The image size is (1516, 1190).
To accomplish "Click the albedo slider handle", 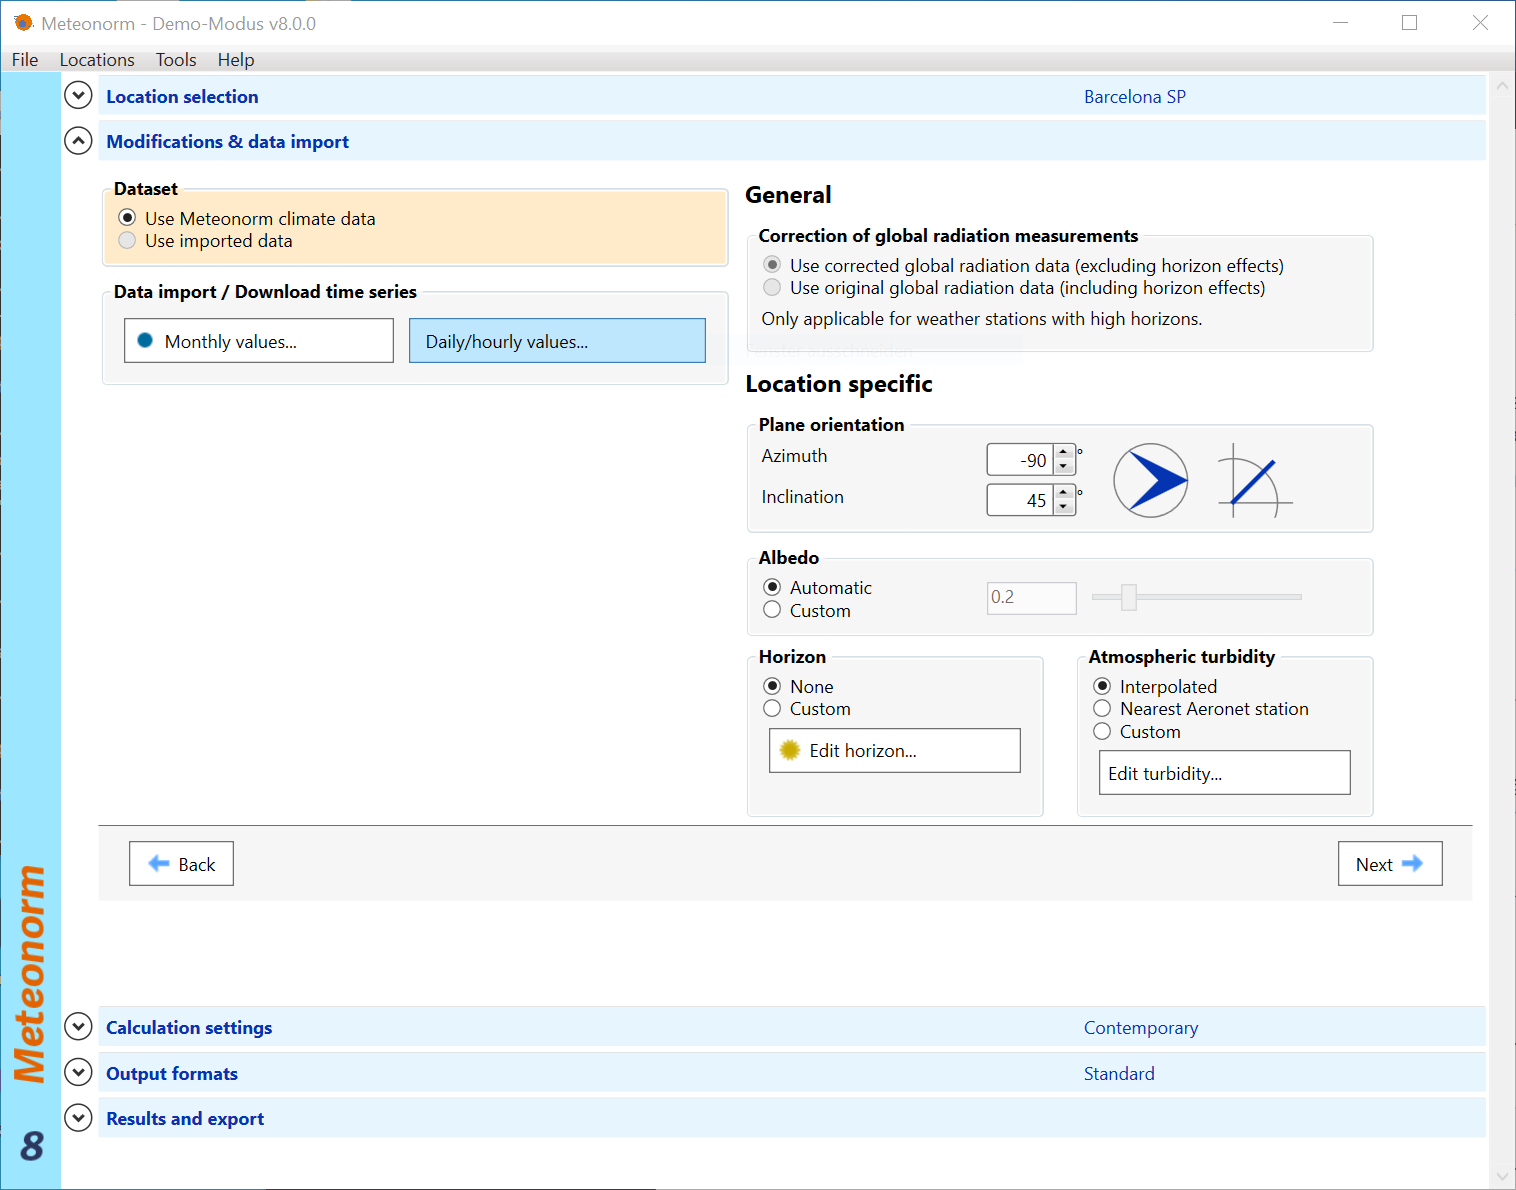I will tap(1129, 597).
